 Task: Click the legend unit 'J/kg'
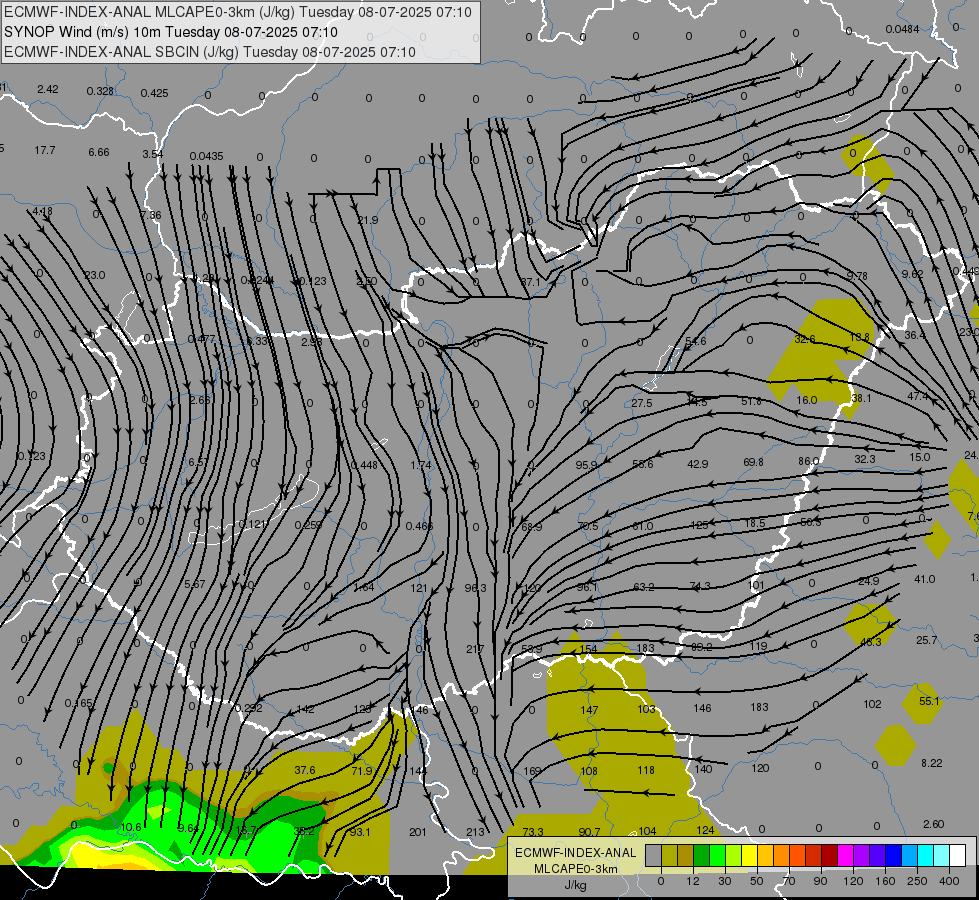click(575, 885)
